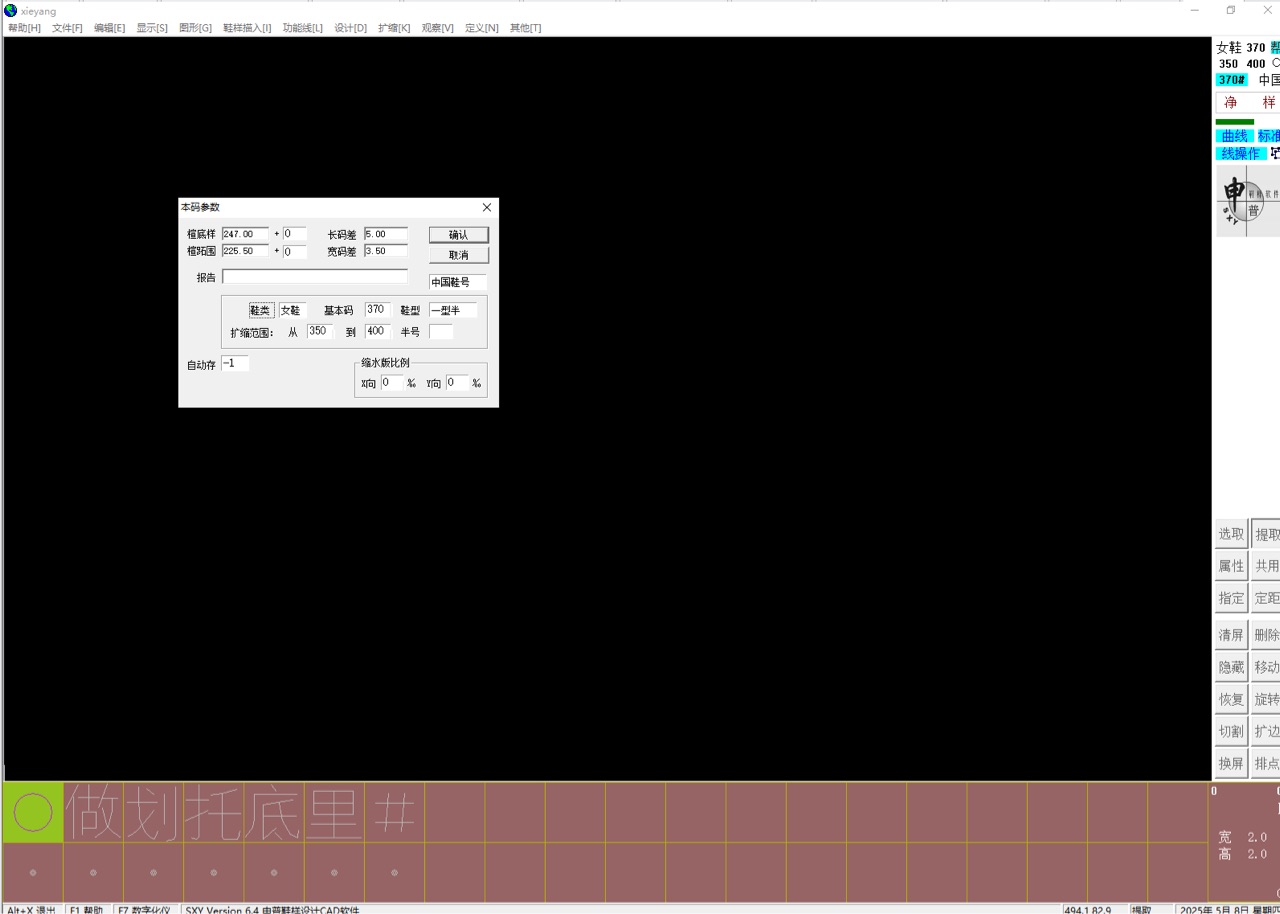Click the 基本码 field showing 370
The image size is (1280, 914).
pyautogui.click(x=377, y=310)
